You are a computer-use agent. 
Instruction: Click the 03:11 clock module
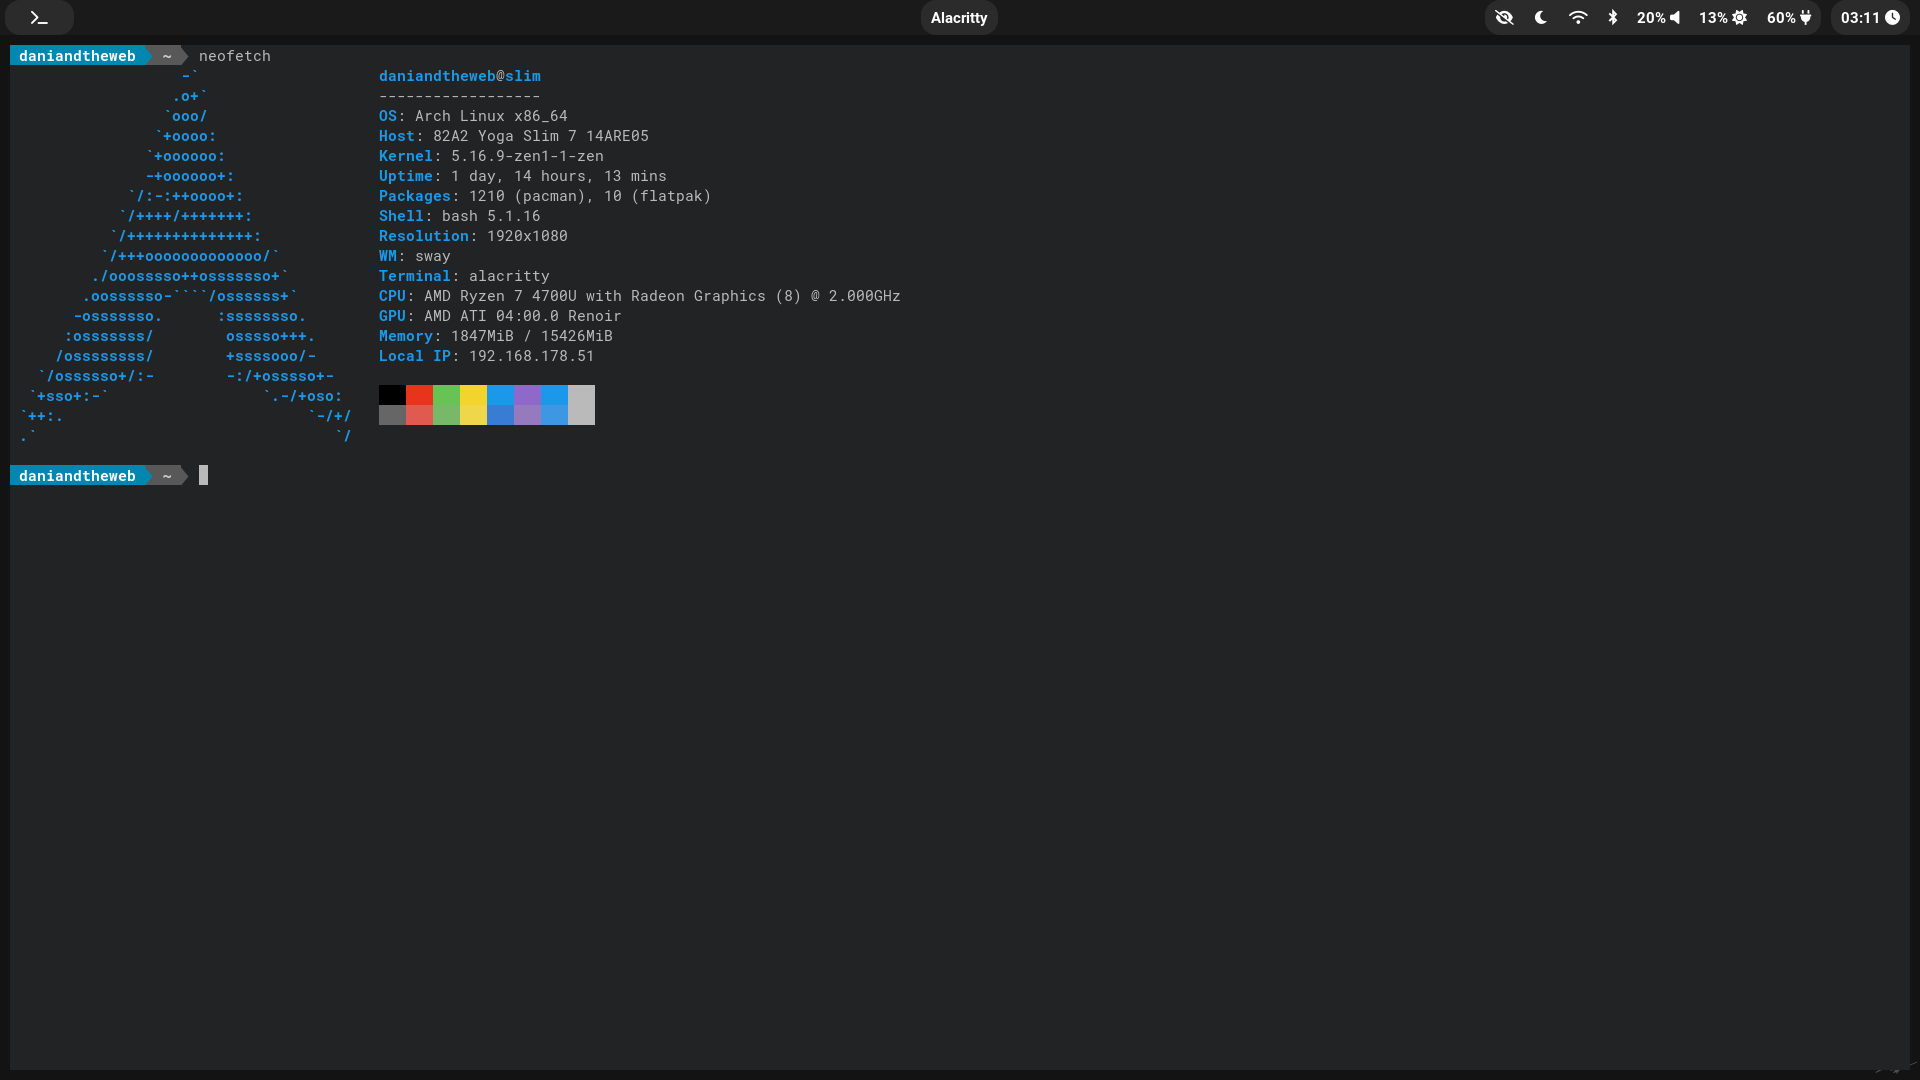[x=1870, y=18]
